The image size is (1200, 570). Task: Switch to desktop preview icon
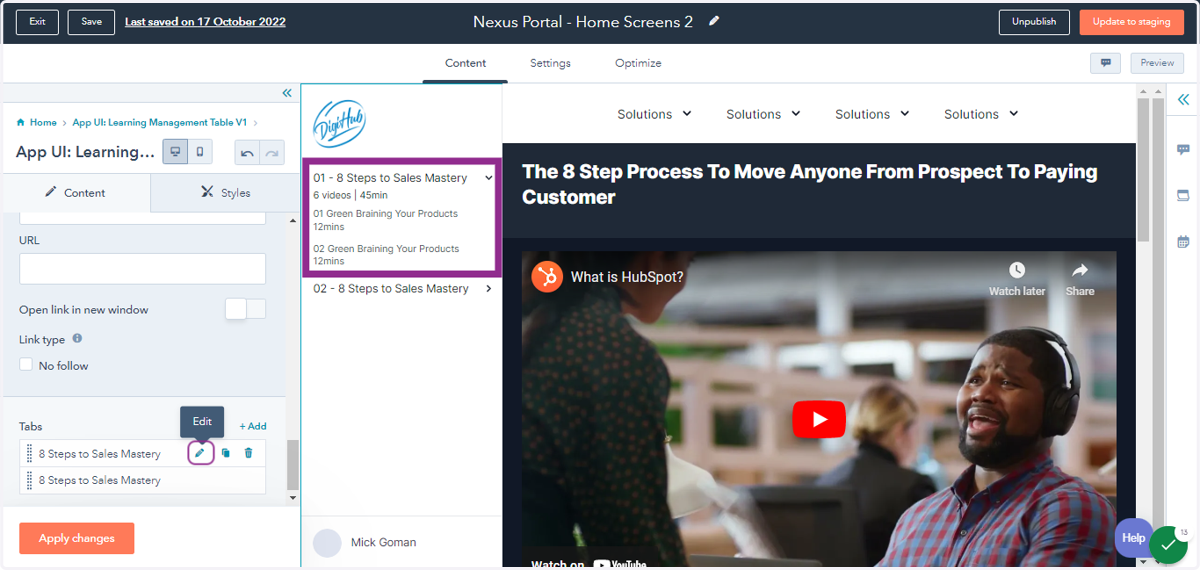pyautogui.click(x=176, y=152)
